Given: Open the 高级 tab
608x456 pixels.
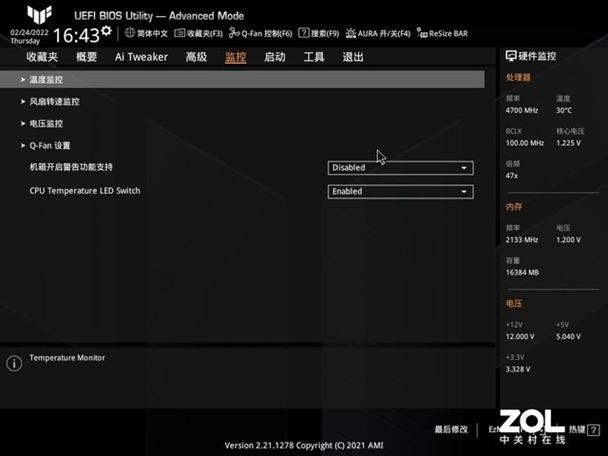Looking at the screenshot, I should click(x=196, y=57).
